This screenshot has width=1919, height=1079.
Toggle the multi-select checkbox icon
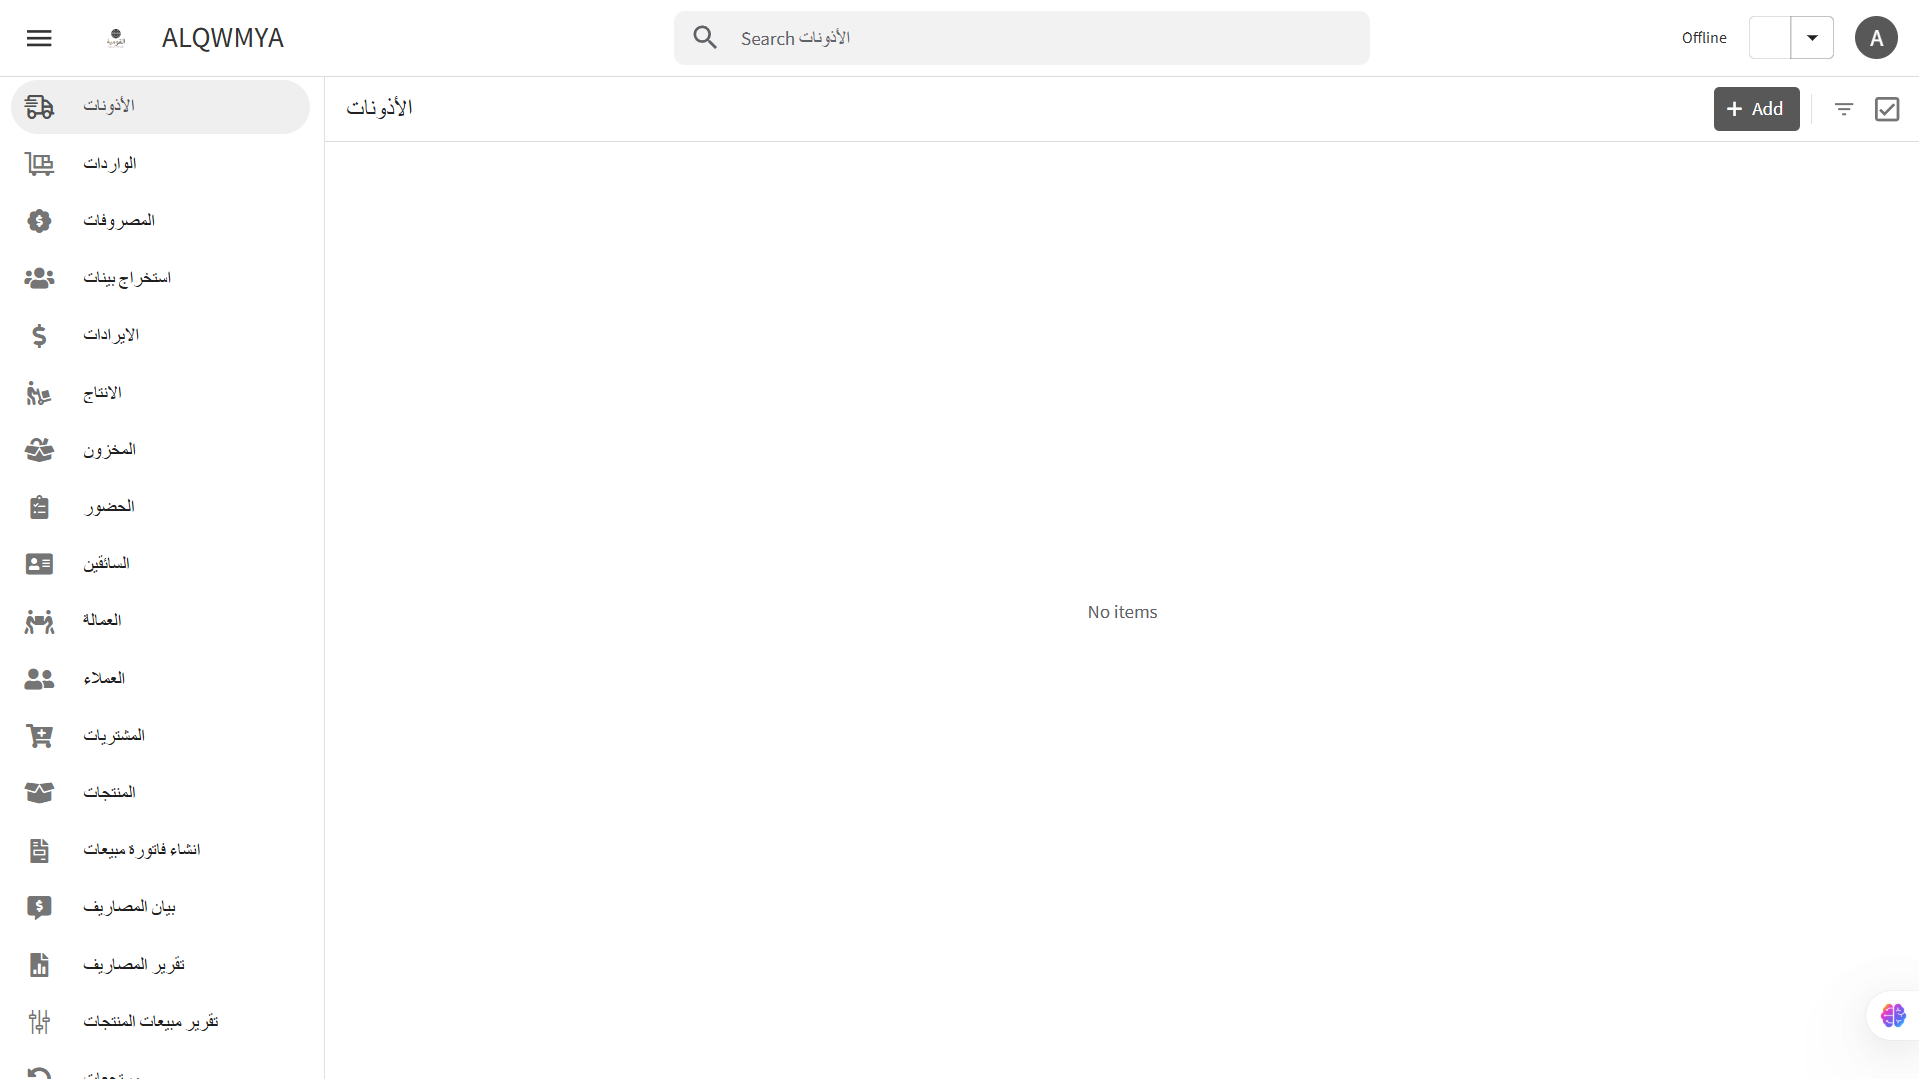click(1887, 109)
